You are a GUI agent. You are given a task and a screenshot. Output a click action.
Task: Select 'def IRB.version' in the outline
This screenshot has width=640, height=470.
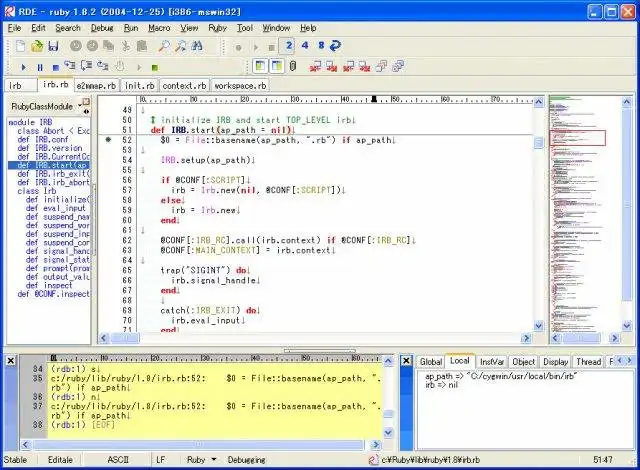(49, 148)
